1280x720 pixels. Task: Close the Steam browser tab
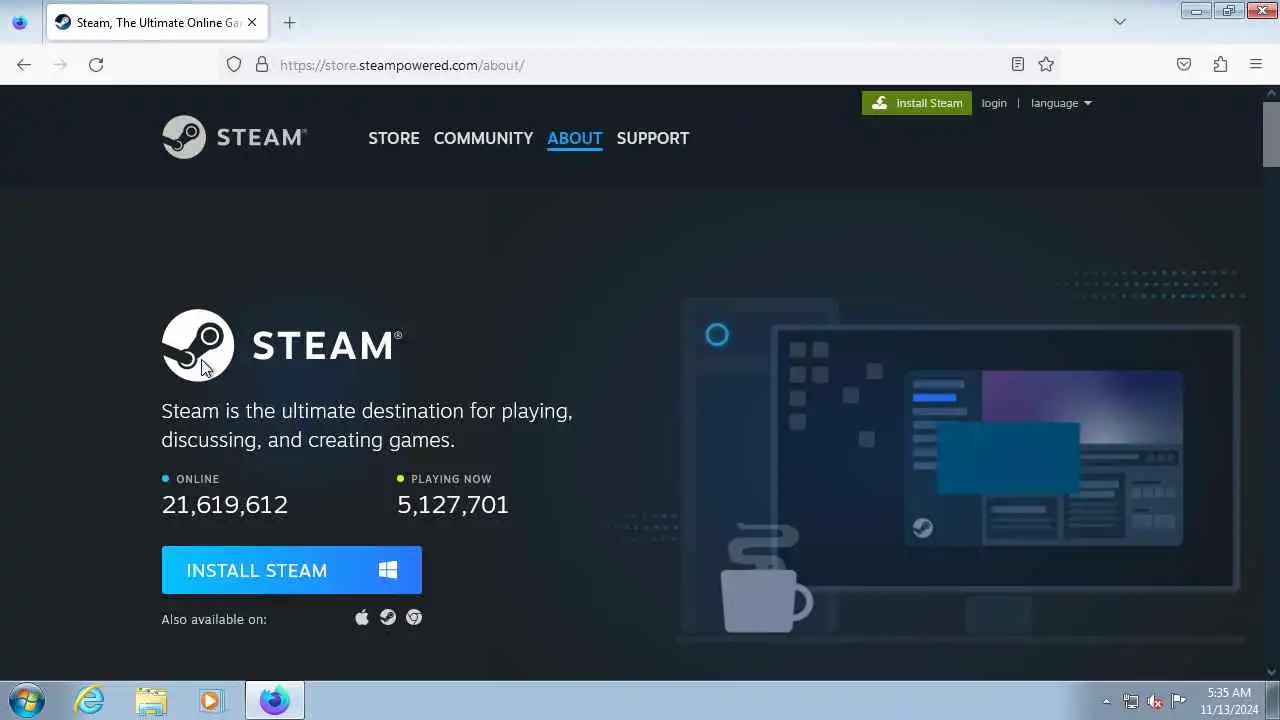252,22
